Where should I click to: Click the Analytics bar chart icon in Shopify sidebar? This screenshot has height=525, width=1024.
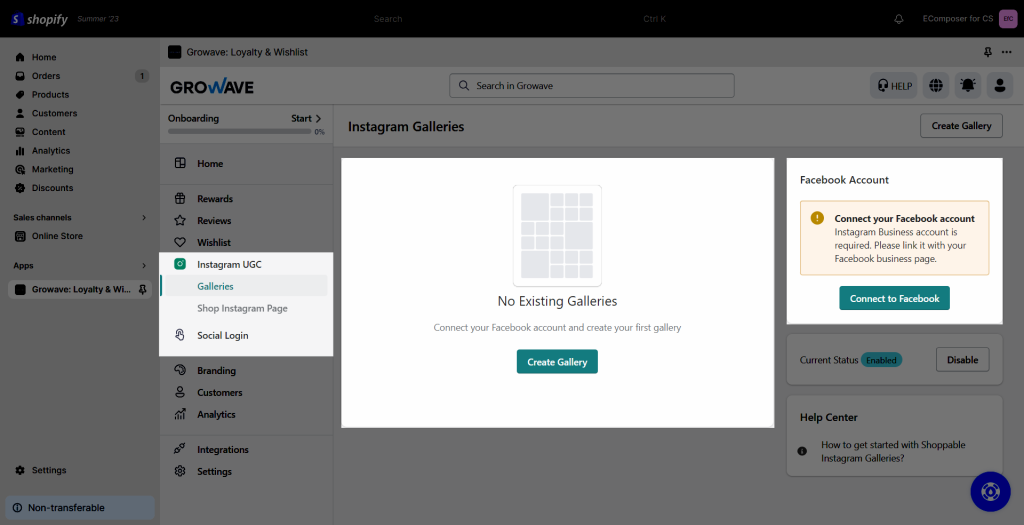(x=20, y=151)
